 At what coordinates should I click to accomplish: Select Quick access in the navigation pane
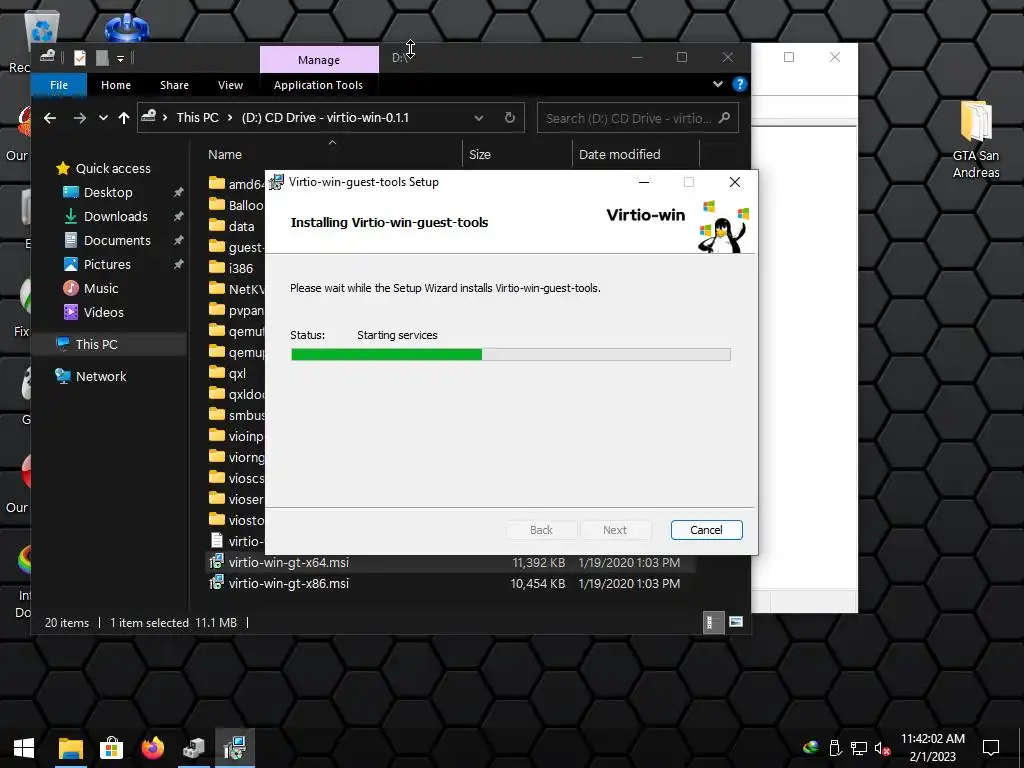[113, 168]
